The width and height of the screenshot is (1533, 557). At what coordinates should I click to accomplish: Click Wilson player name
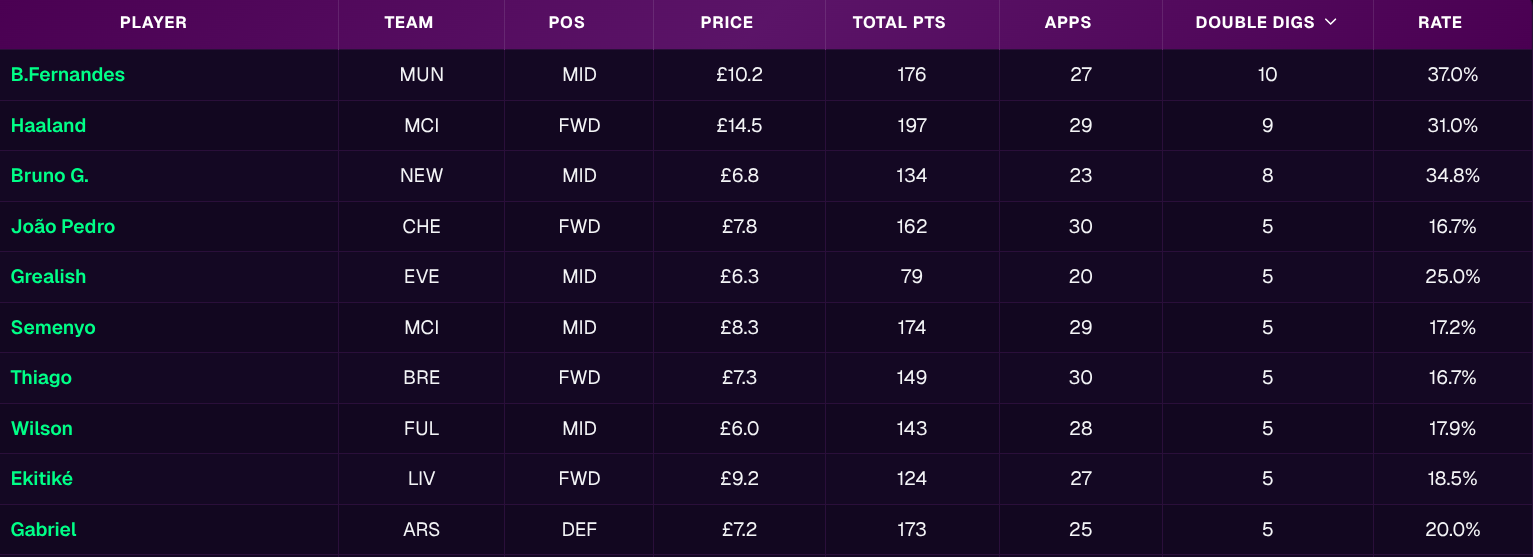click(x=42, y=429)
